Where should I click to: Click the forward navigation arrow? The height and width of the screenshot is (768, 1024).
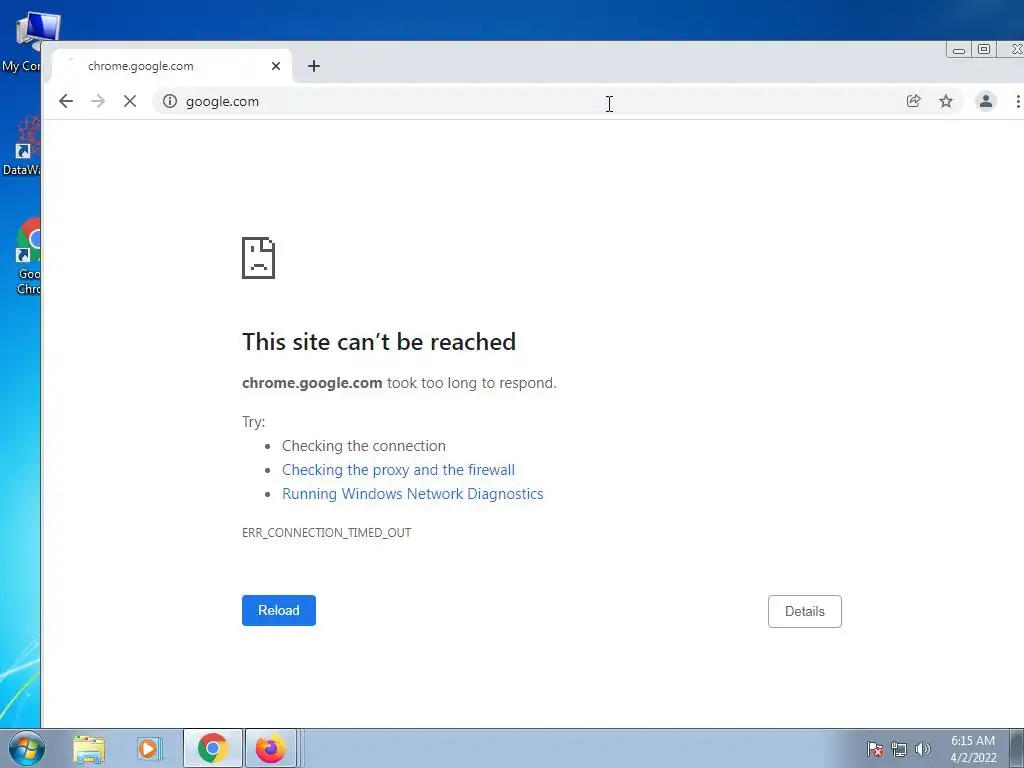98,101
